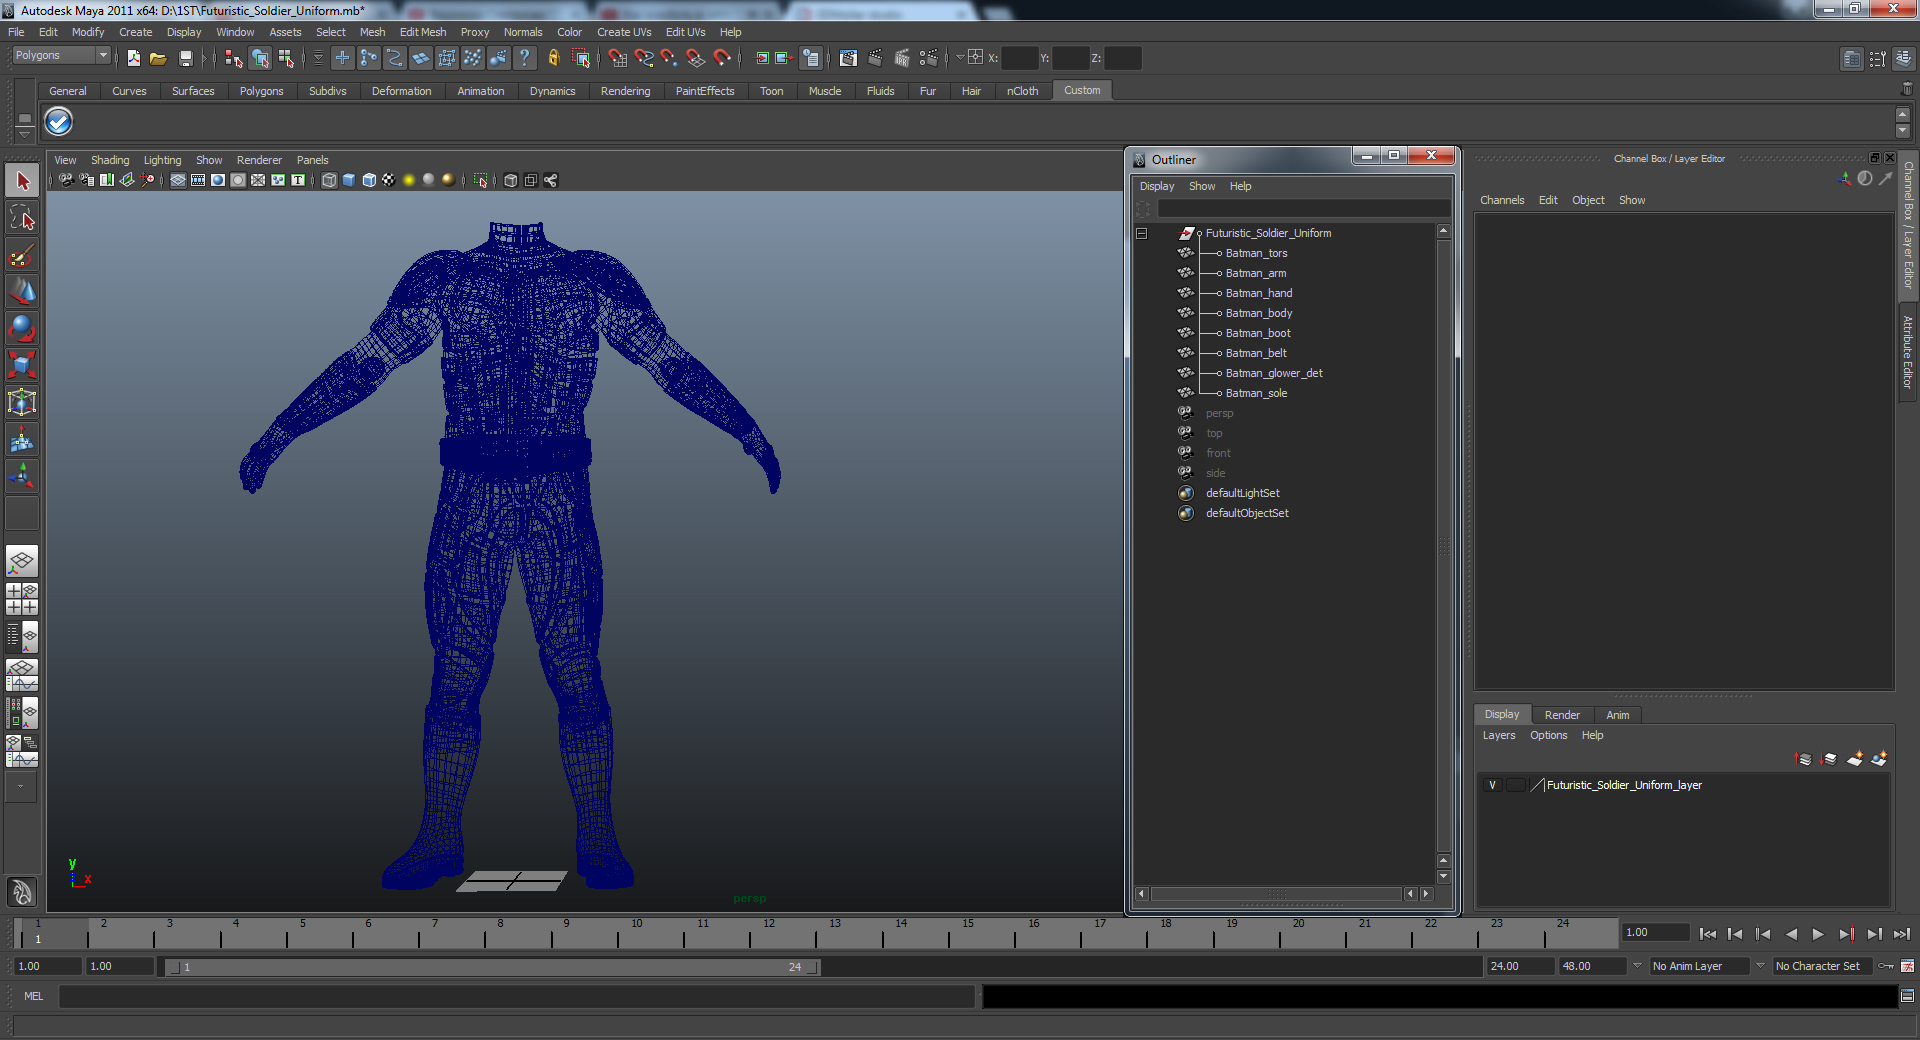Open the Anim layer tab

[x=1617, y=715]
